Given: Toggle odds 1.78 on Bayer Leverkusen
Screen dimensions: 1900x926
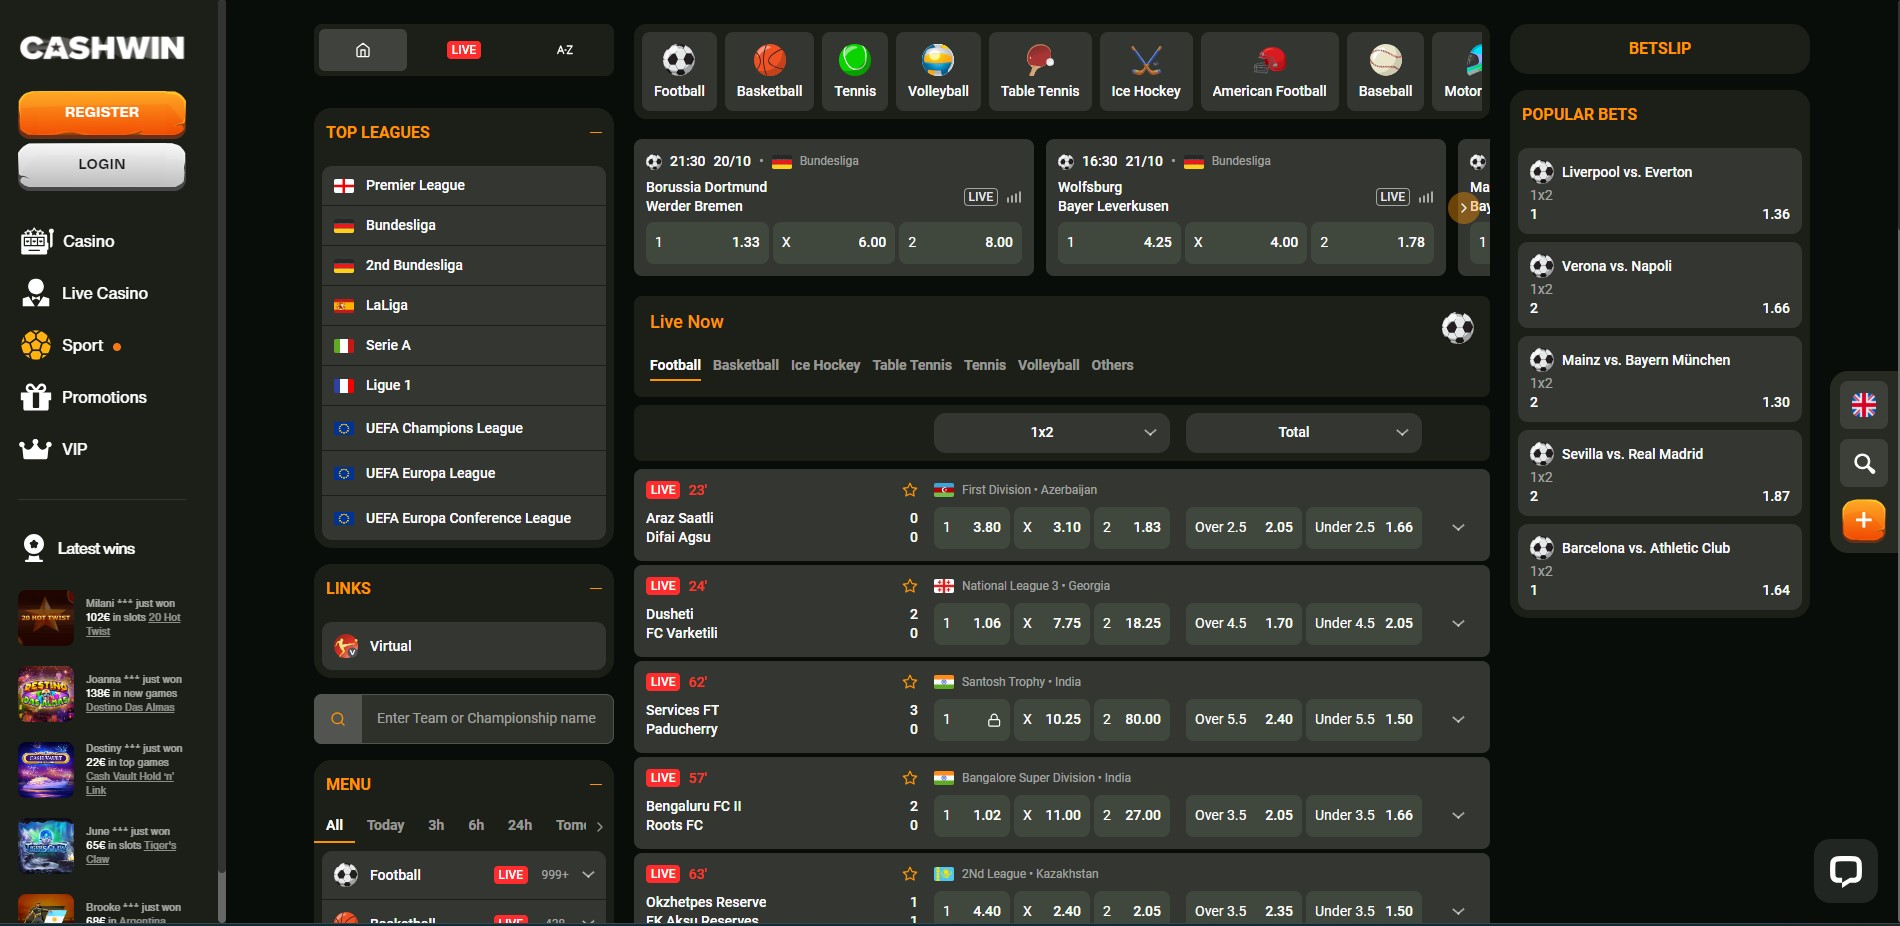Looking at the screenshot, I should [1372, 242].
